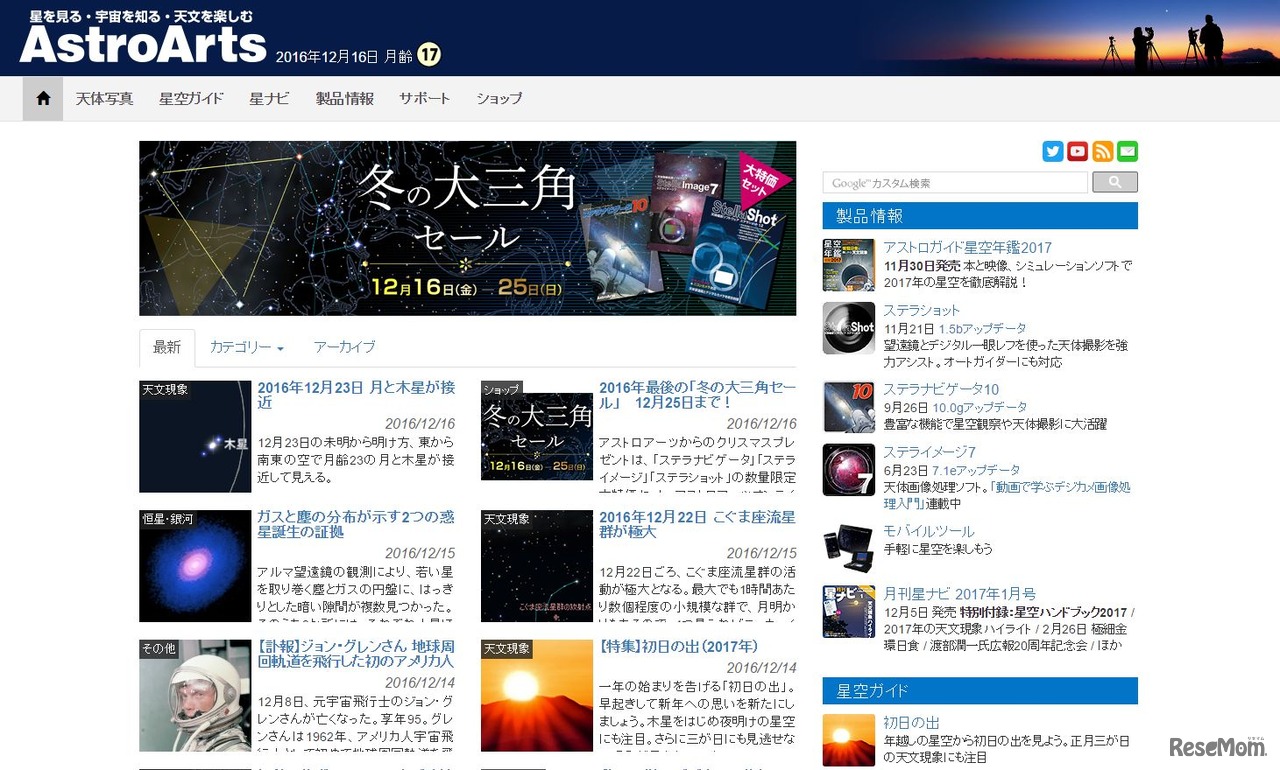Image resolution: width=1280 pixels, height=770 pixels.
Task: Open the ショップ menu item
Action: click(x=499, y=98)
